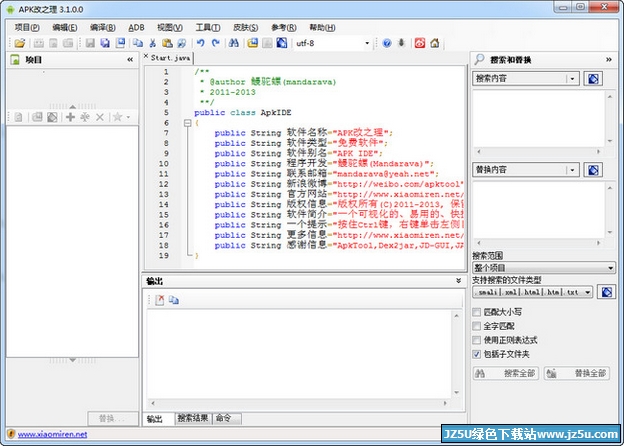Click the home house icon
The image size is (624, 446).
(435, 43)
